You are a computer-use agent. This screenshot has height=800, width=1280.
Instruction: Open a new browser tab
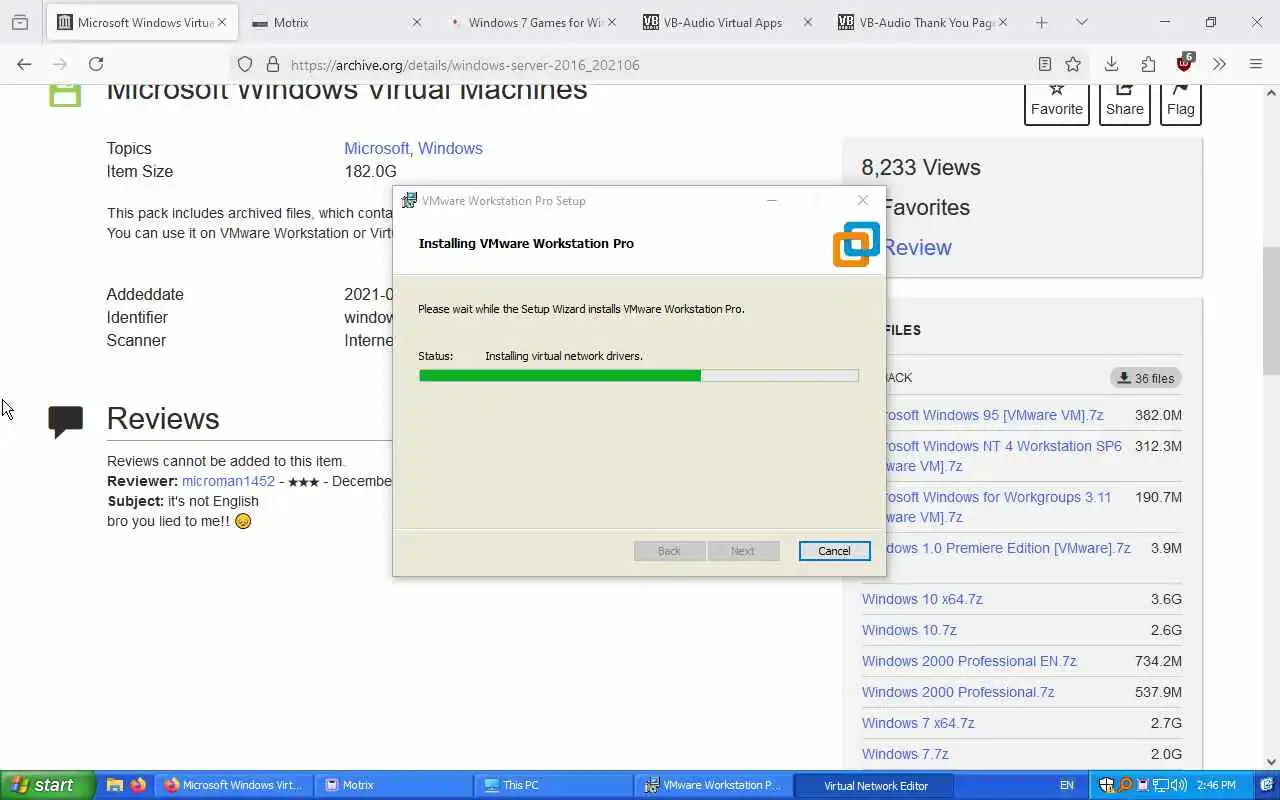[x=1042, y=22]
